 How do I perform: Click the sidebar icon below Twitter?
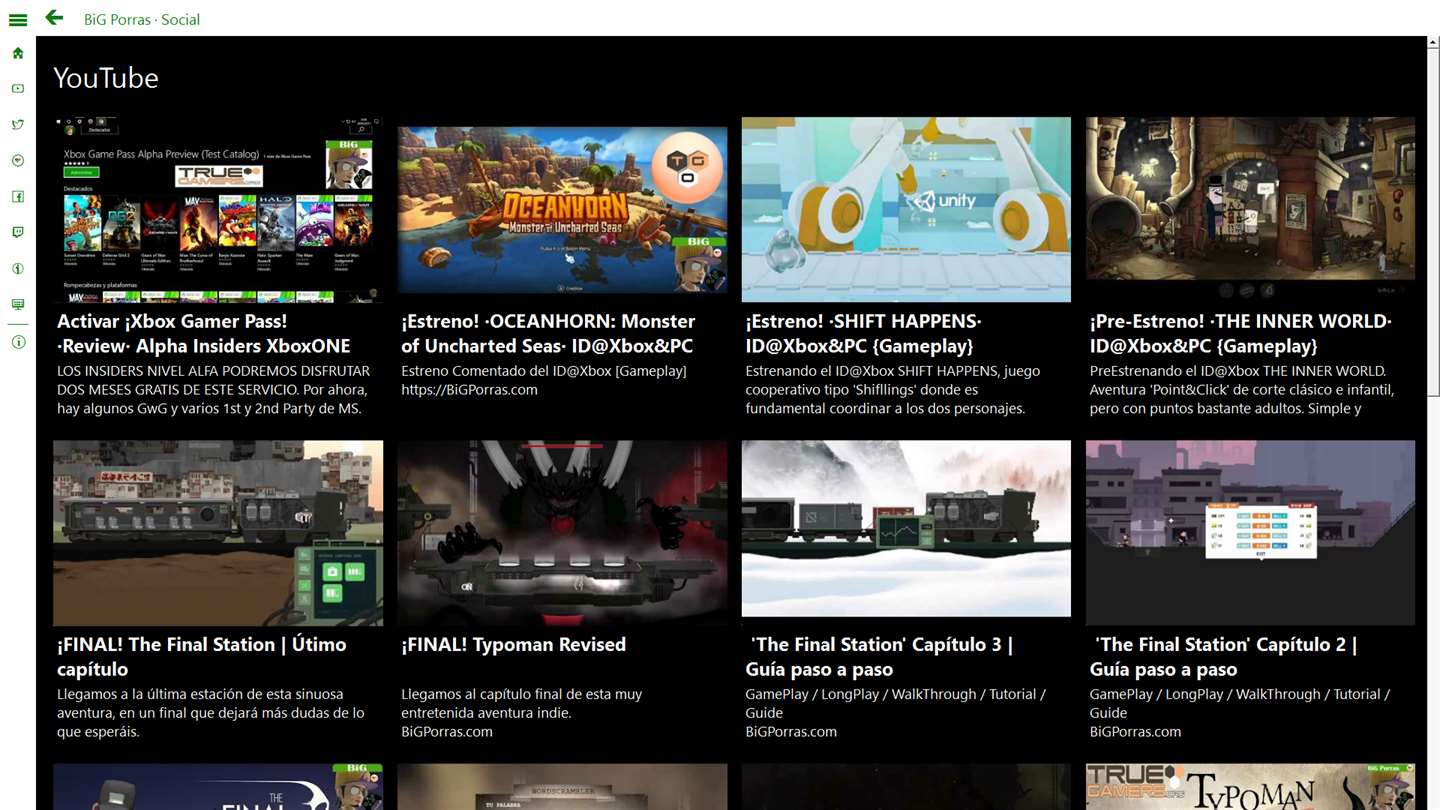coord(18,161)
